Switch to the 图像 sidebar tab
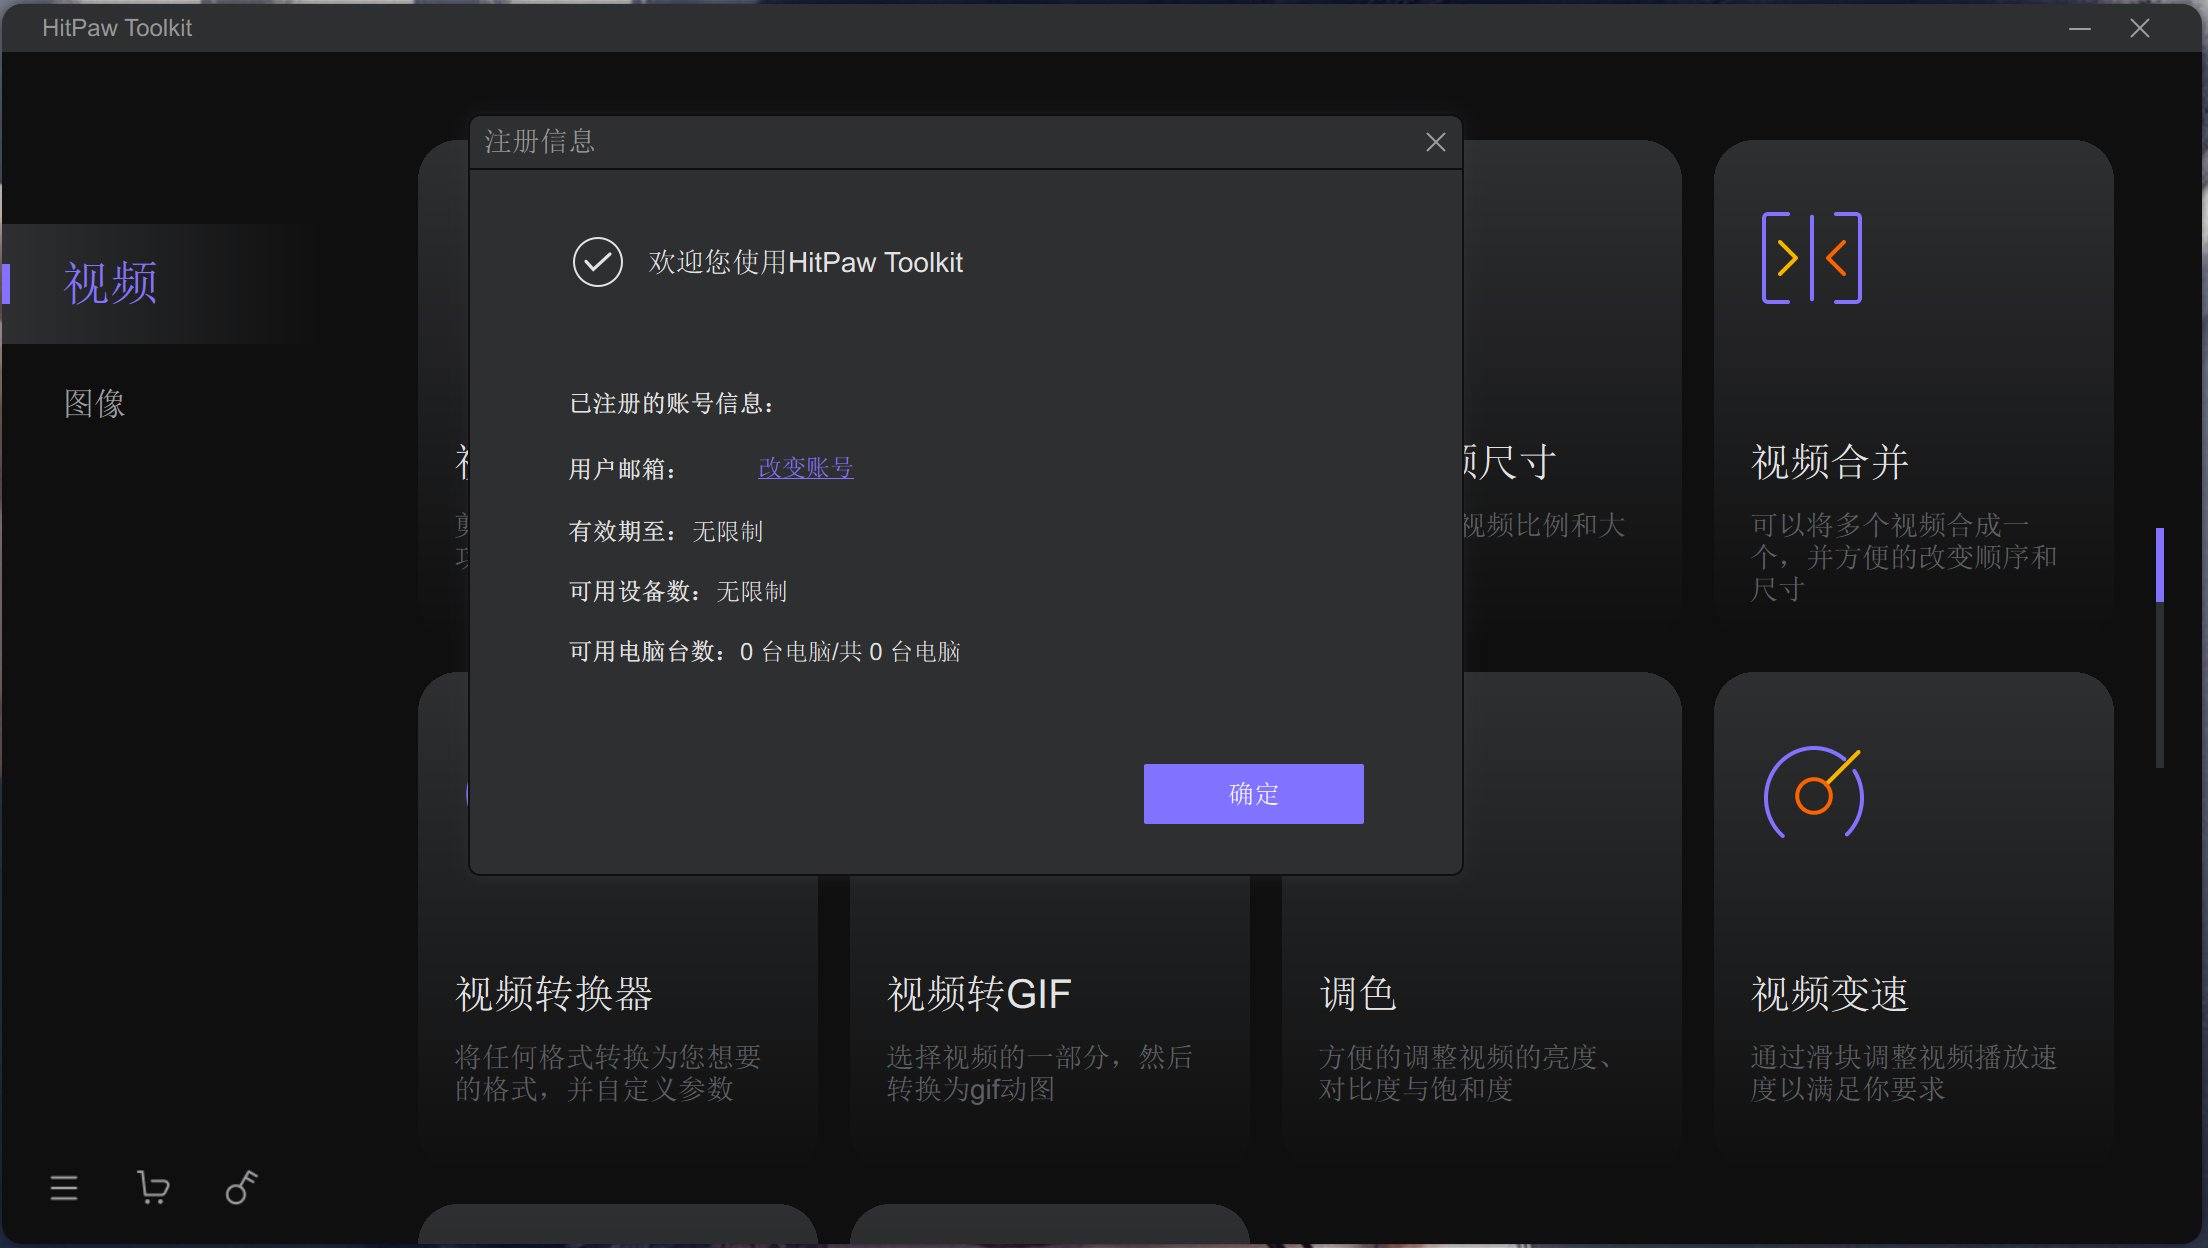Image resolution: width=2208 pixels, height=1248 pixels. click(x=94, y=403)
